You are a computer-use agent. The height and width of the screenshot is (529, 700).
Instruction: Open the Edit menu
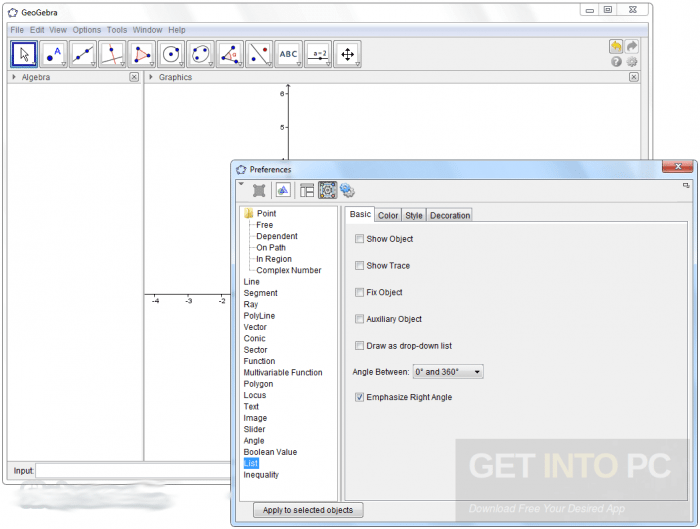[x=37, y=30]
